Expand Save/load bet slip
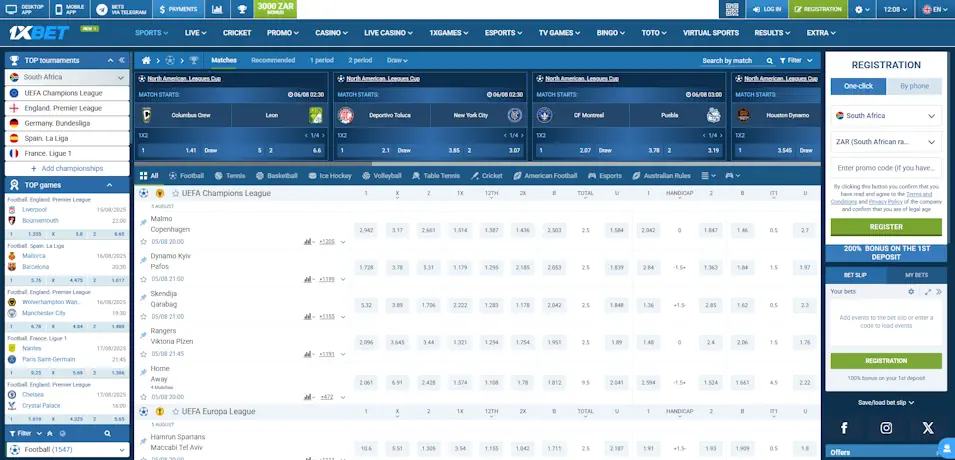The height and width of the screenshot is (460, 955). tap(886, 402)
